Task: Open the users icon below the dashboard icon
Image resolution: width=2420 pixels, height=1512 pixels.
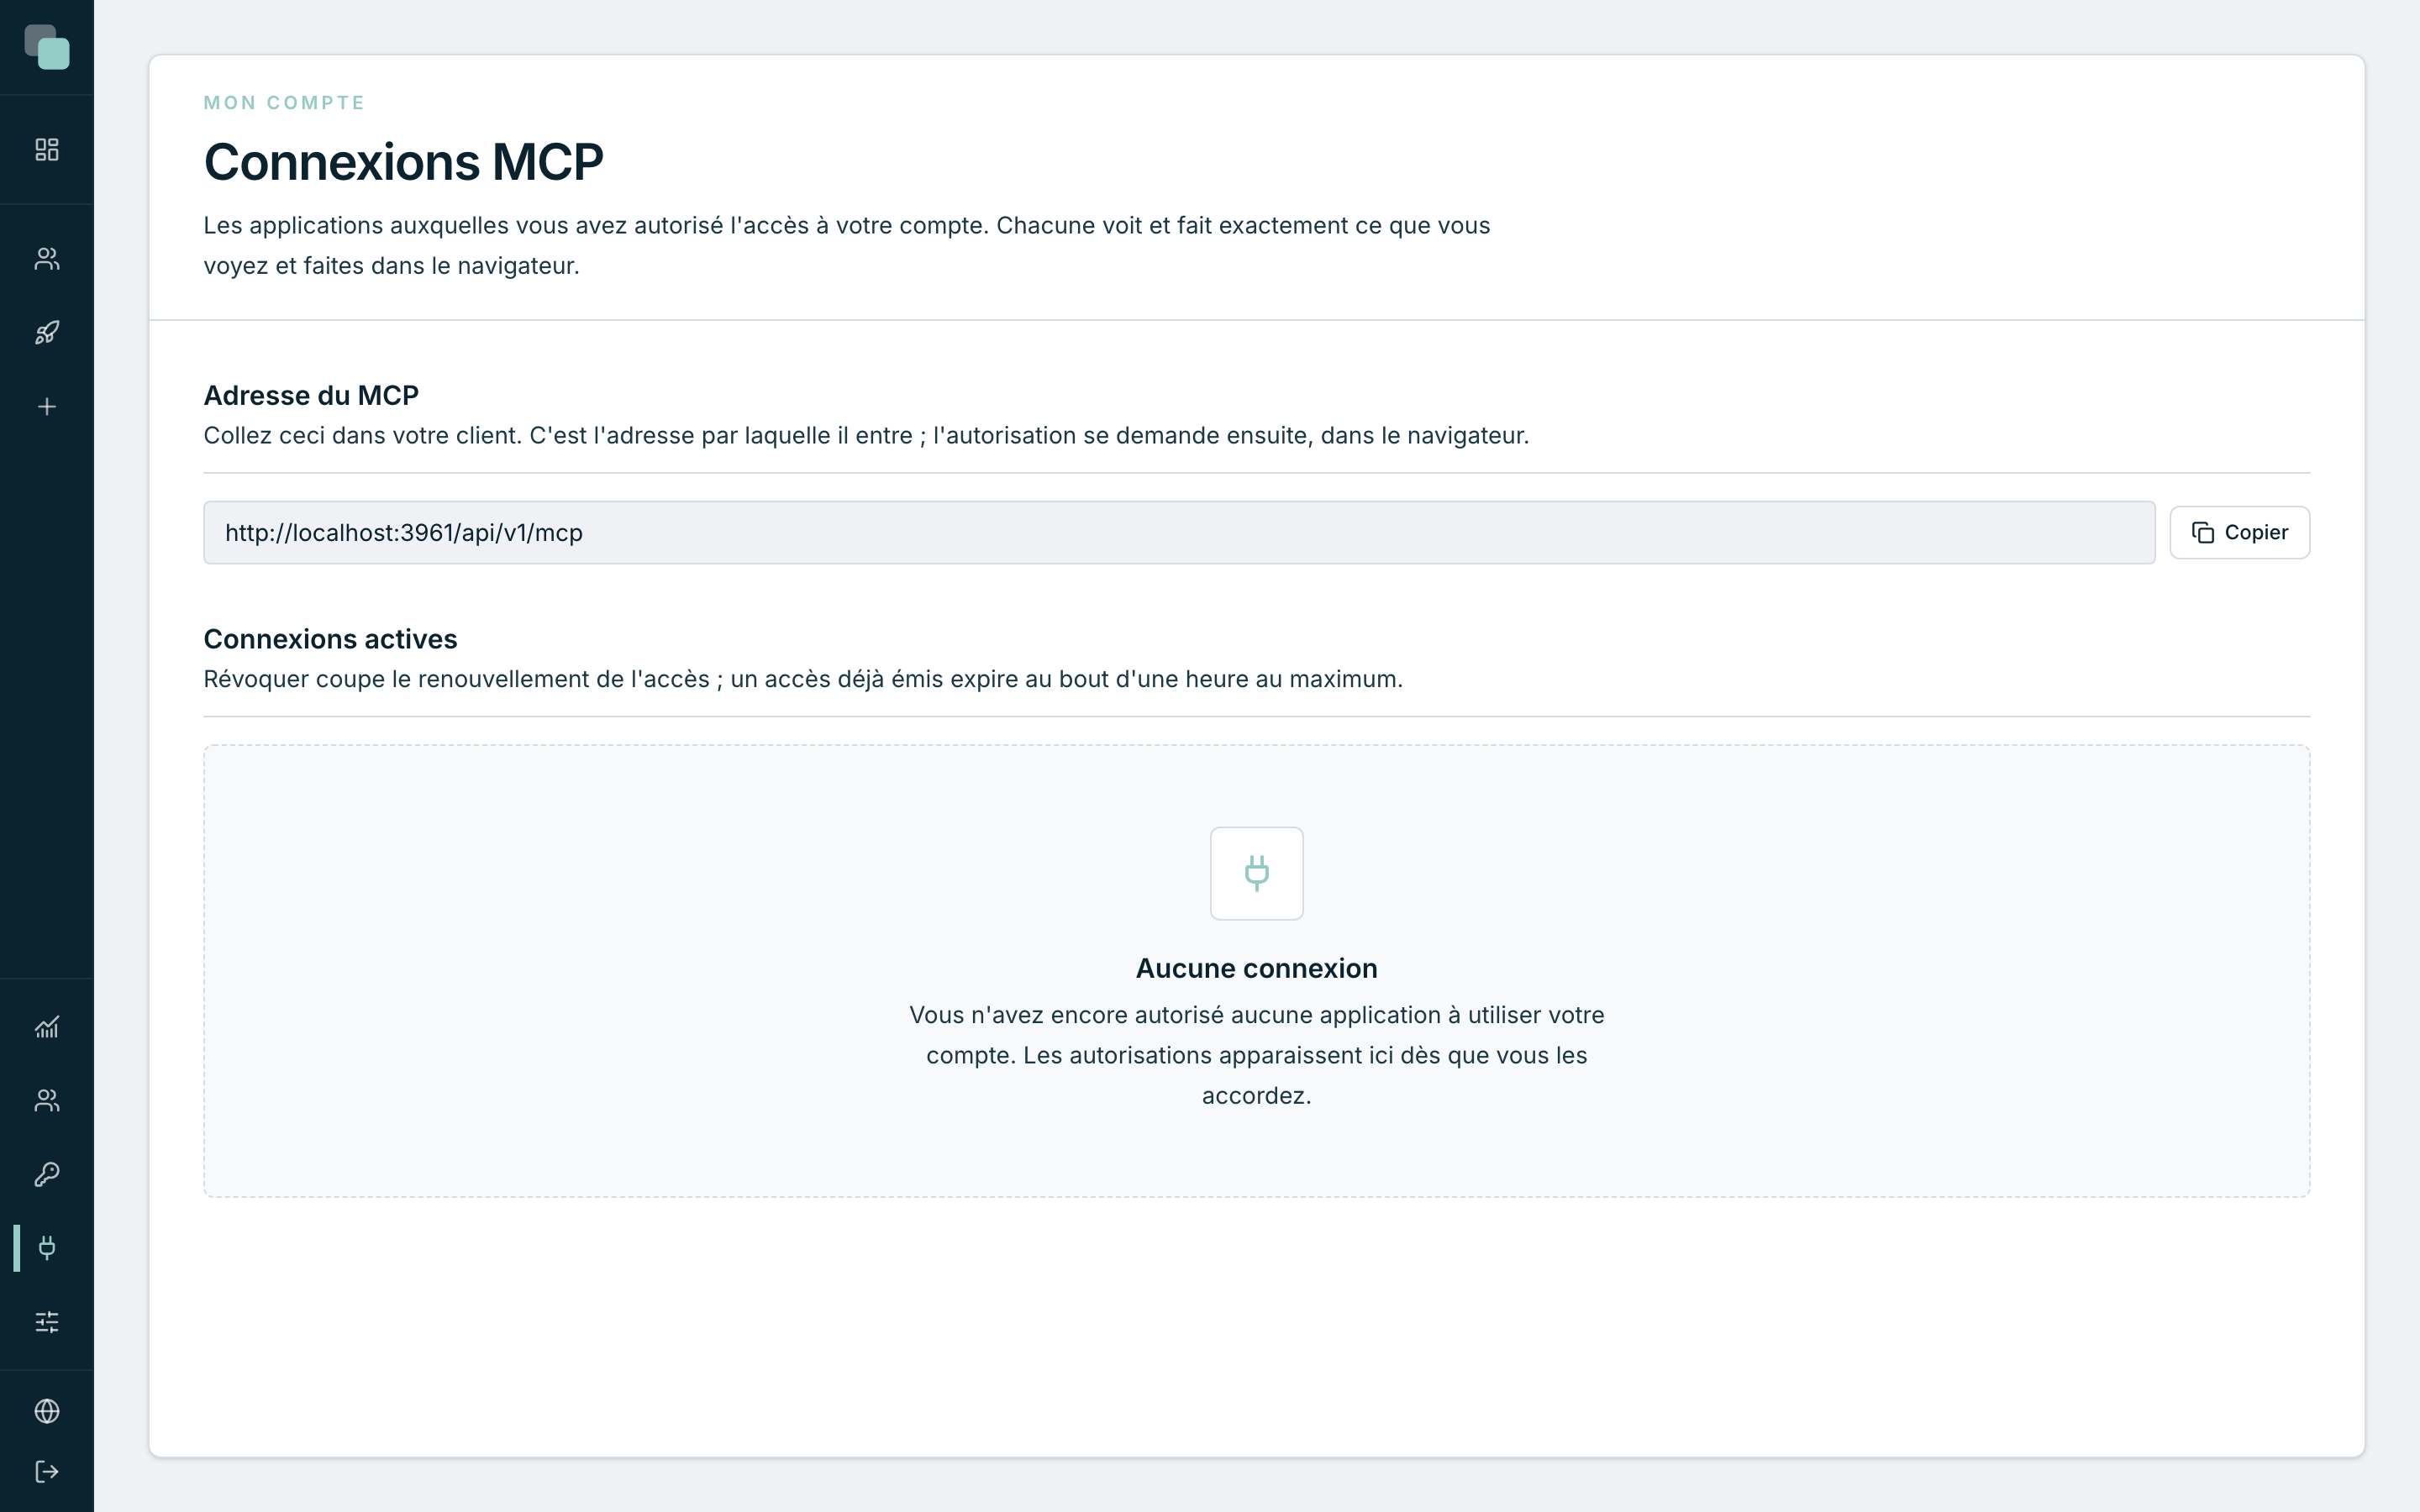Action: pos(47,259)
